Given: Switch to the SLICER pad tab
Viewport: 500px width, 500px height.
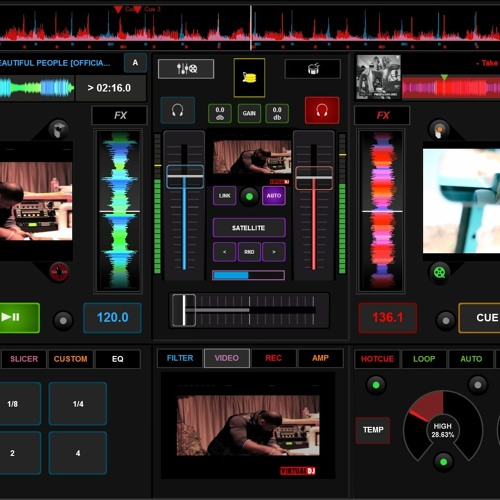Looking at the screenshot, I should click(24, 359).
